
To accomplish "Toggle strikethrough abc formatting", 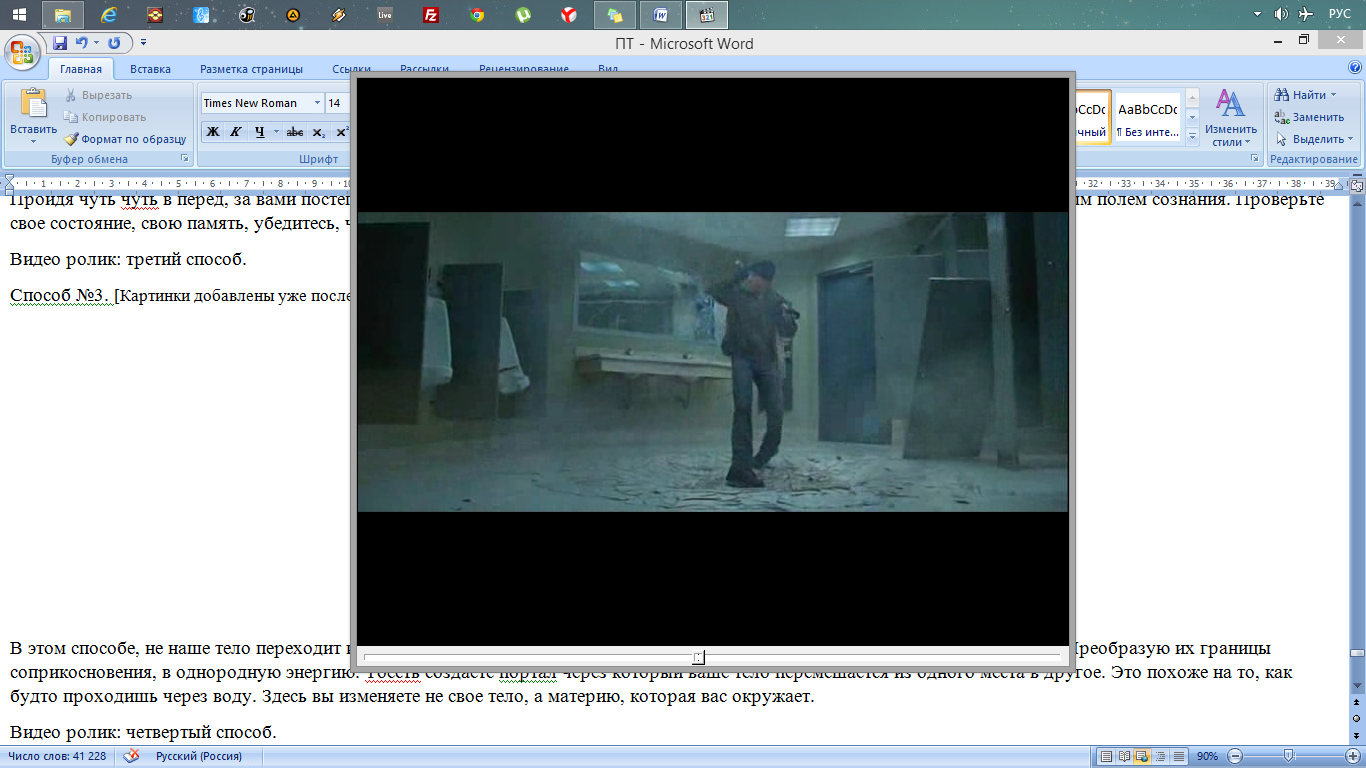I will click(295, 132).
